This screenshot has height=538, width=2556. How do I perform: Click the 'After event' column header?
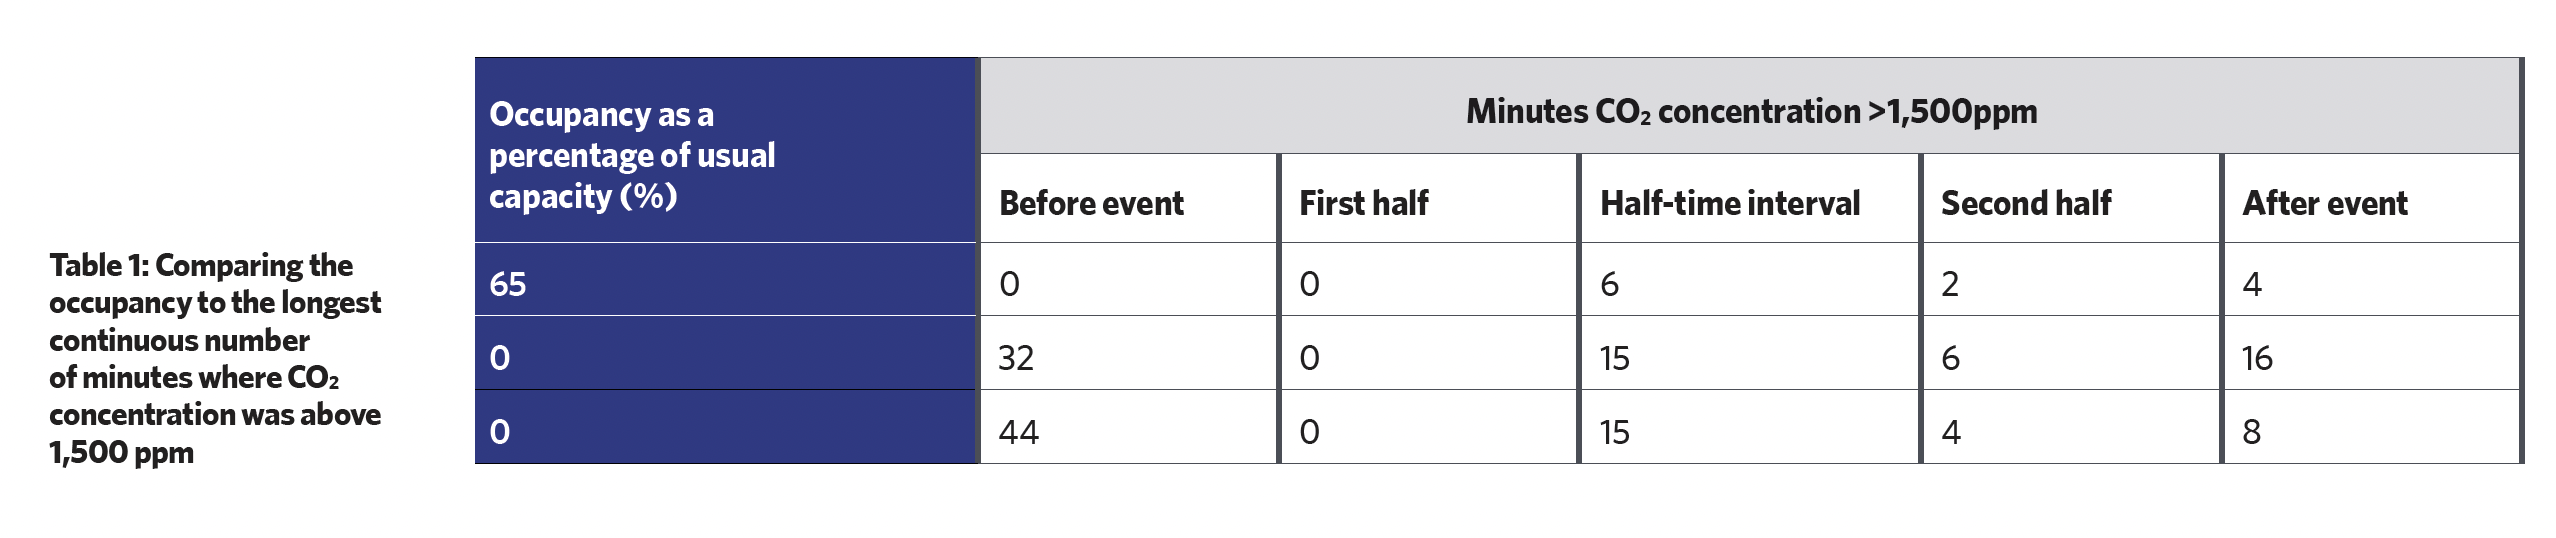click(2371, 198)
